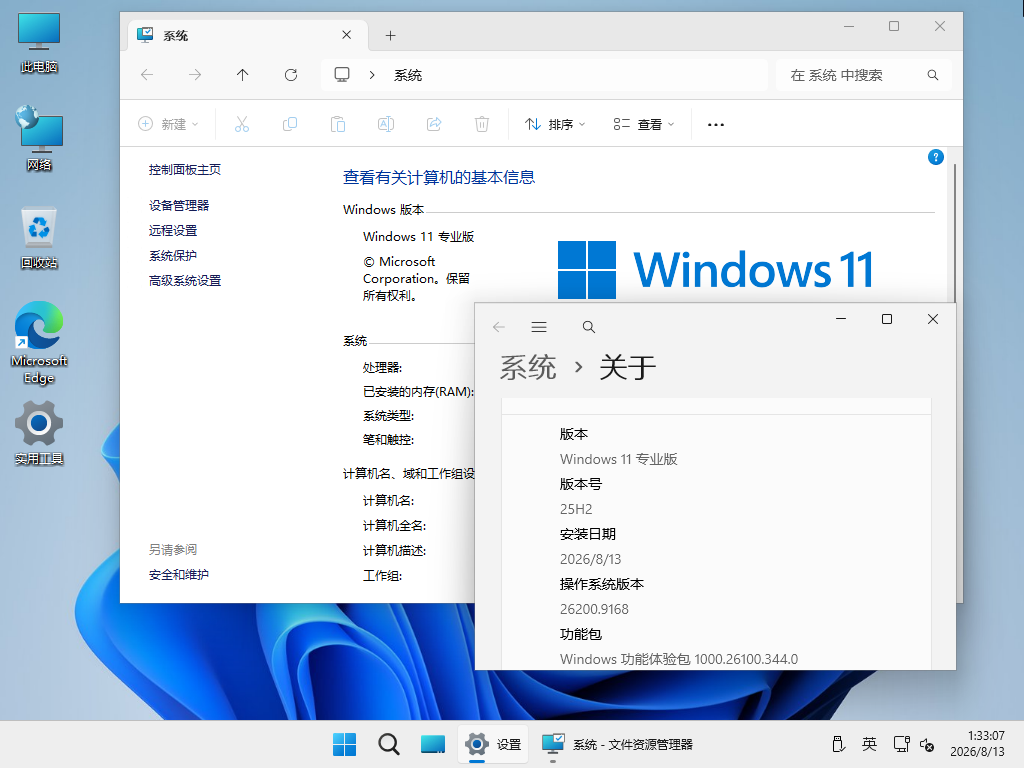Click the 在 系统 中搜索 search field
This screenshot has width=1024, height=768.
click(863, 75)
